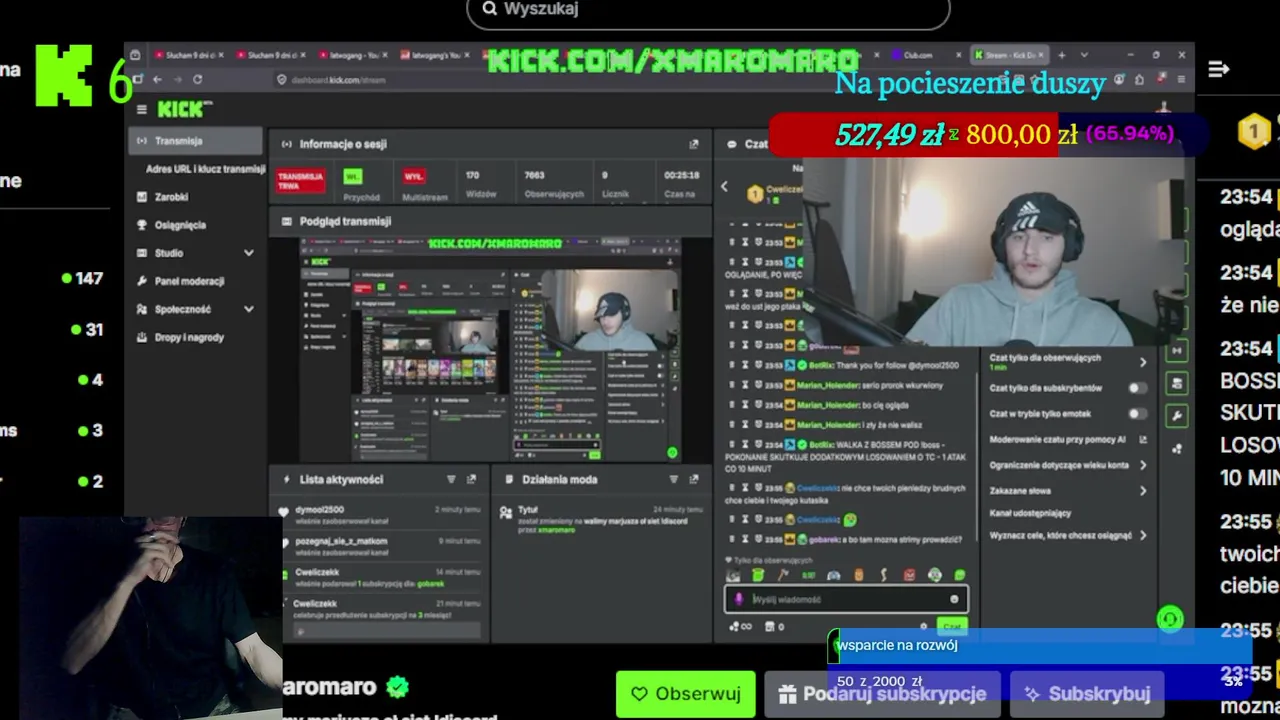Send message with green Czat button
The width and height of the screenshot is (1280, 720).
click(x=951, y=627)
